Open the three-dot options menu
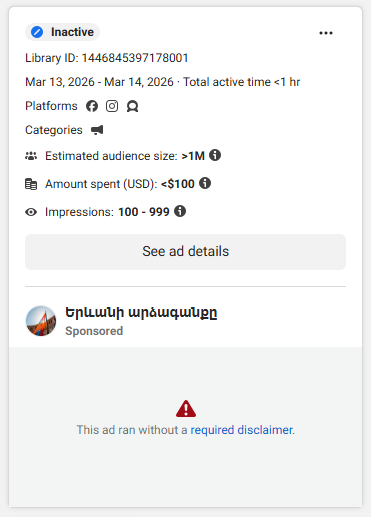 tap(326, 33)
